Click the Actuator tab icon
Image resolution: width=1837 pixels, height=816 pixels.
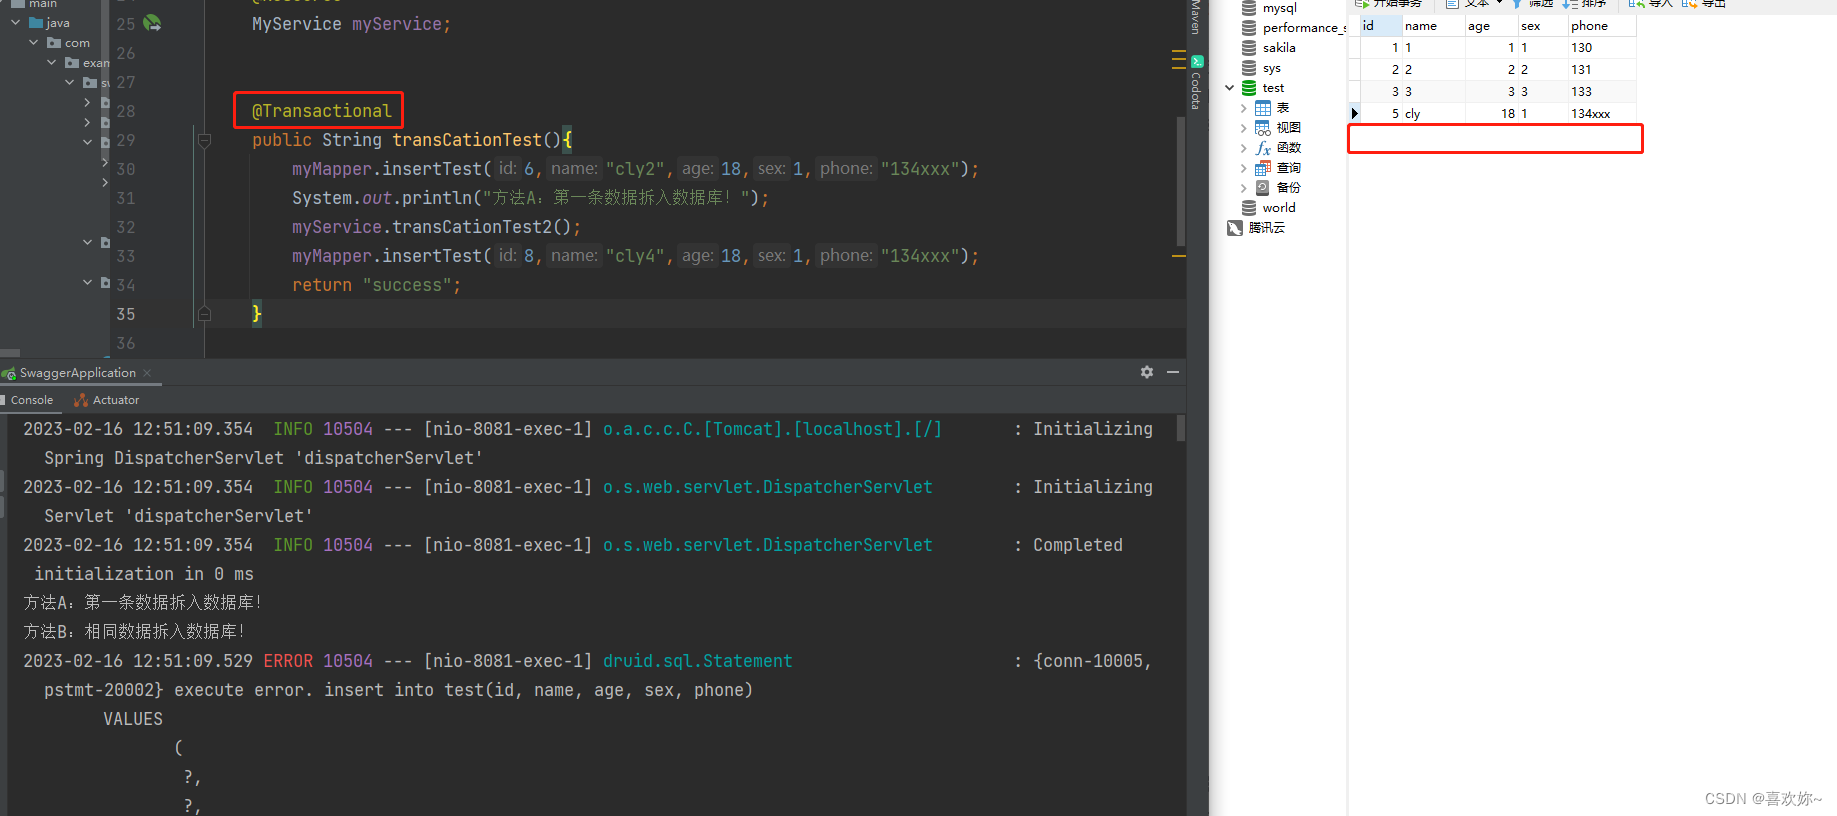click(81, 400)
